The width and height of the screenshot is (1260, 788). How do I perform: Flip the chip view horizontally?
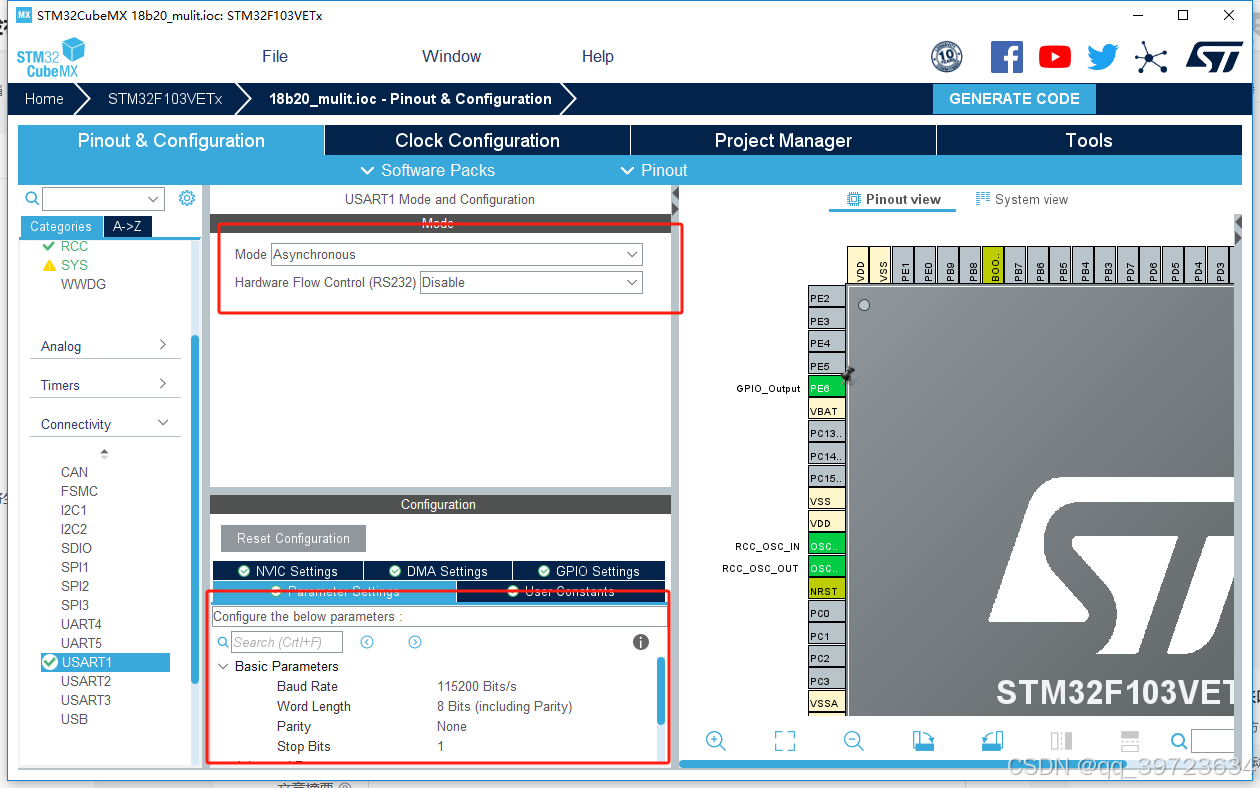[x=1061, y=741]
